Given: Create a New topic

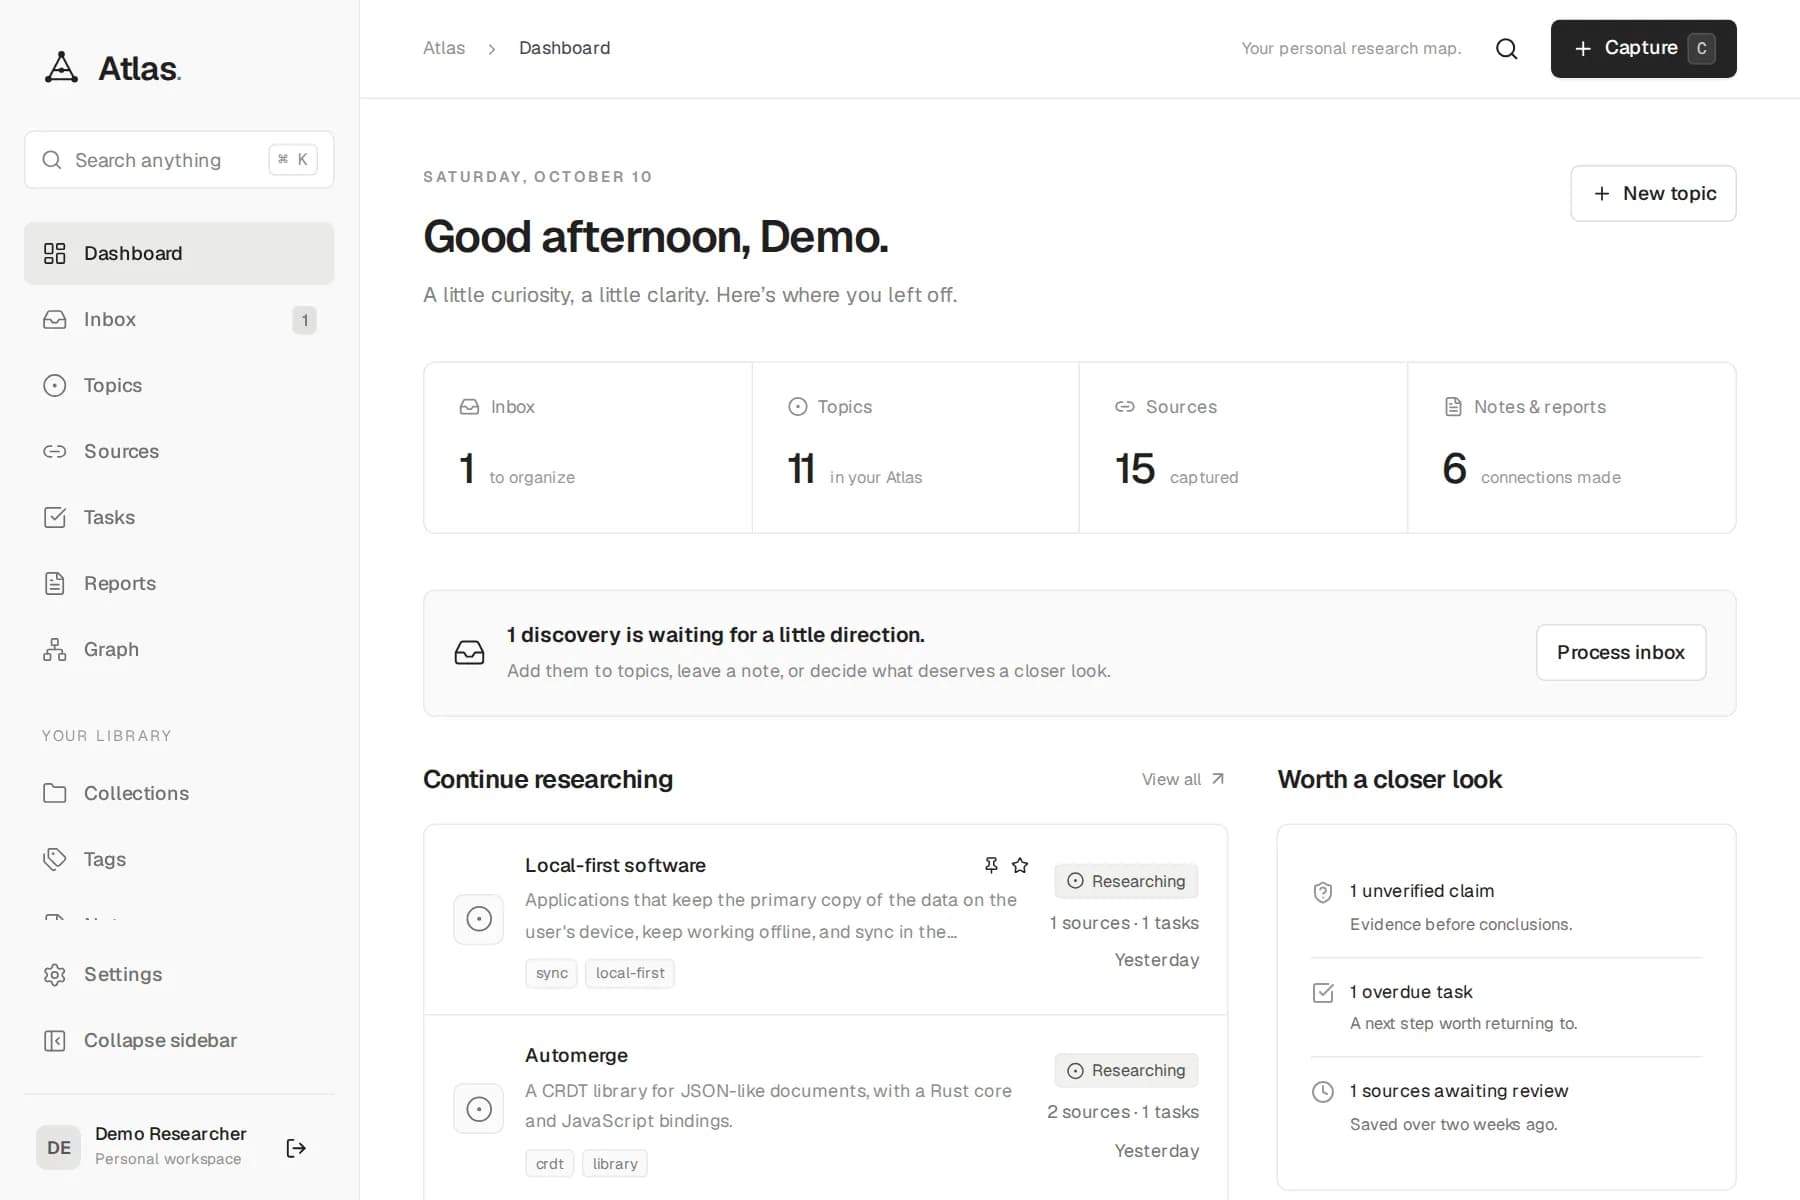Looking at the screenshot, I should (x=1653, y=193).
